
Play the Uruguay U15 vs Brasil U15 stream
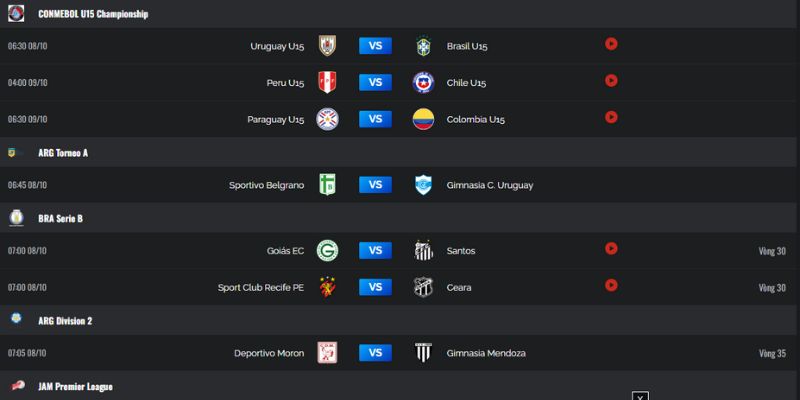coord(611,44)
